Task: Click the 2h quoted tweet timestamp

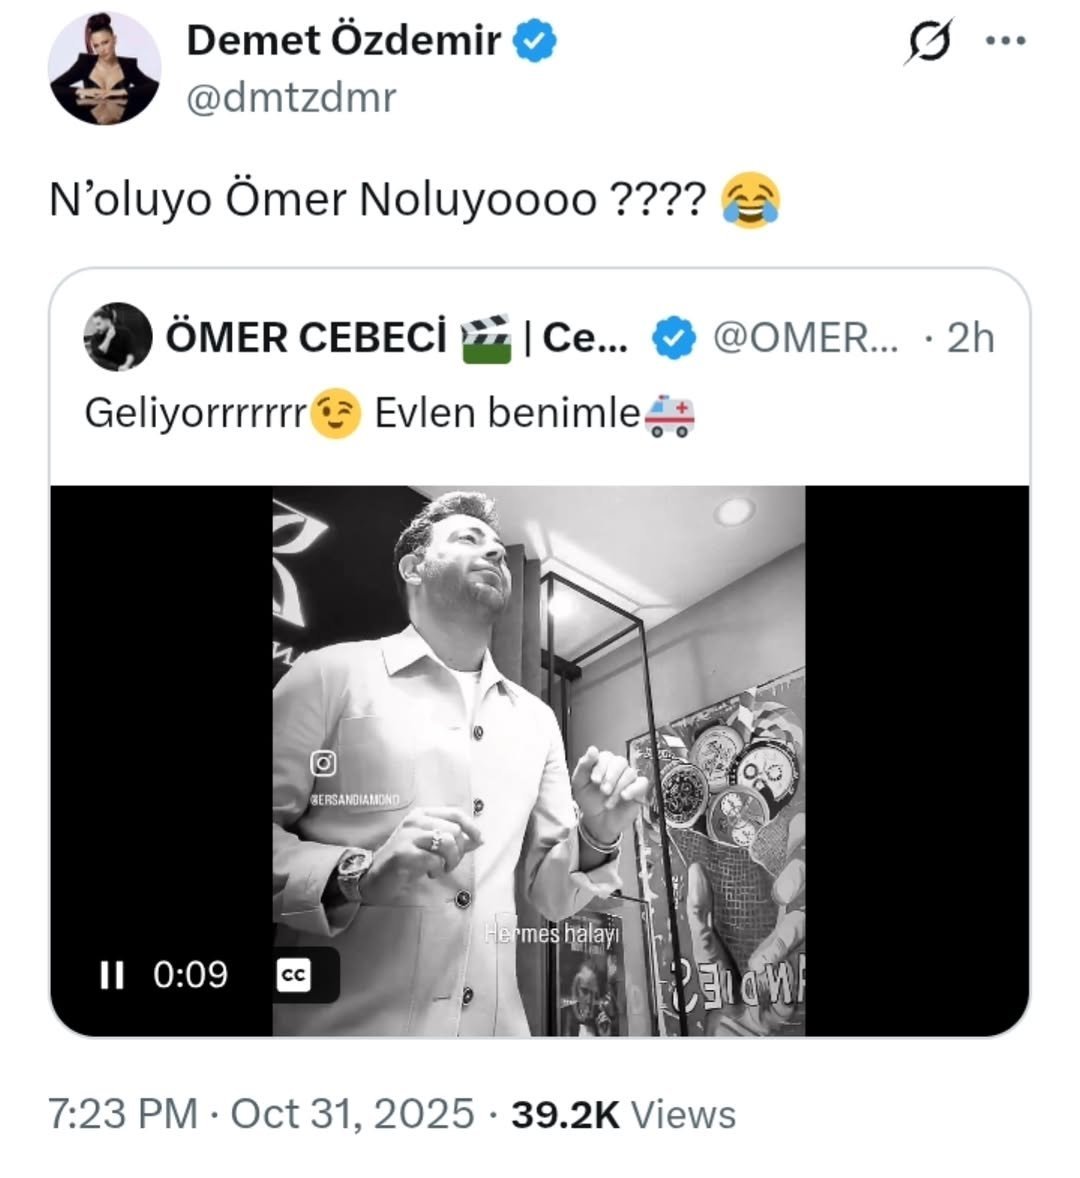Action: click(969, 338)
